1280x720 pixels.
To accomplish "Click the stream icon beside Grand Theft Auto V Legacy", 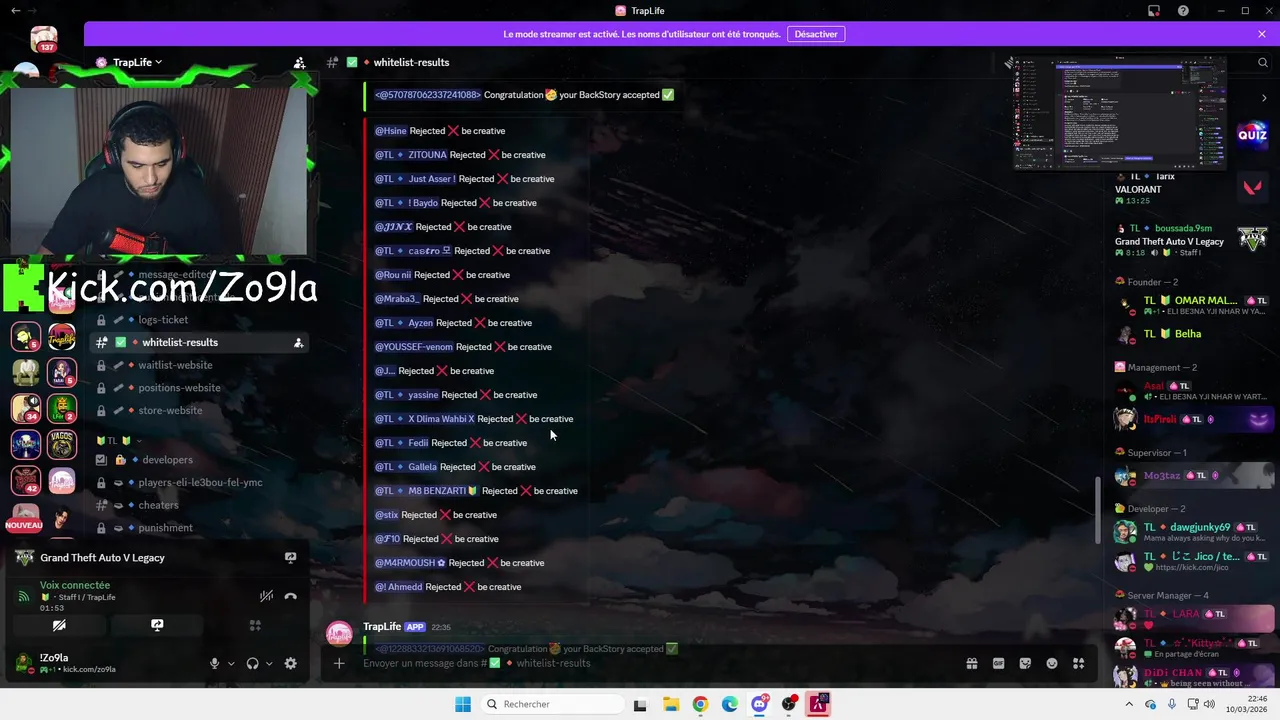I will [x=290, y=558].
